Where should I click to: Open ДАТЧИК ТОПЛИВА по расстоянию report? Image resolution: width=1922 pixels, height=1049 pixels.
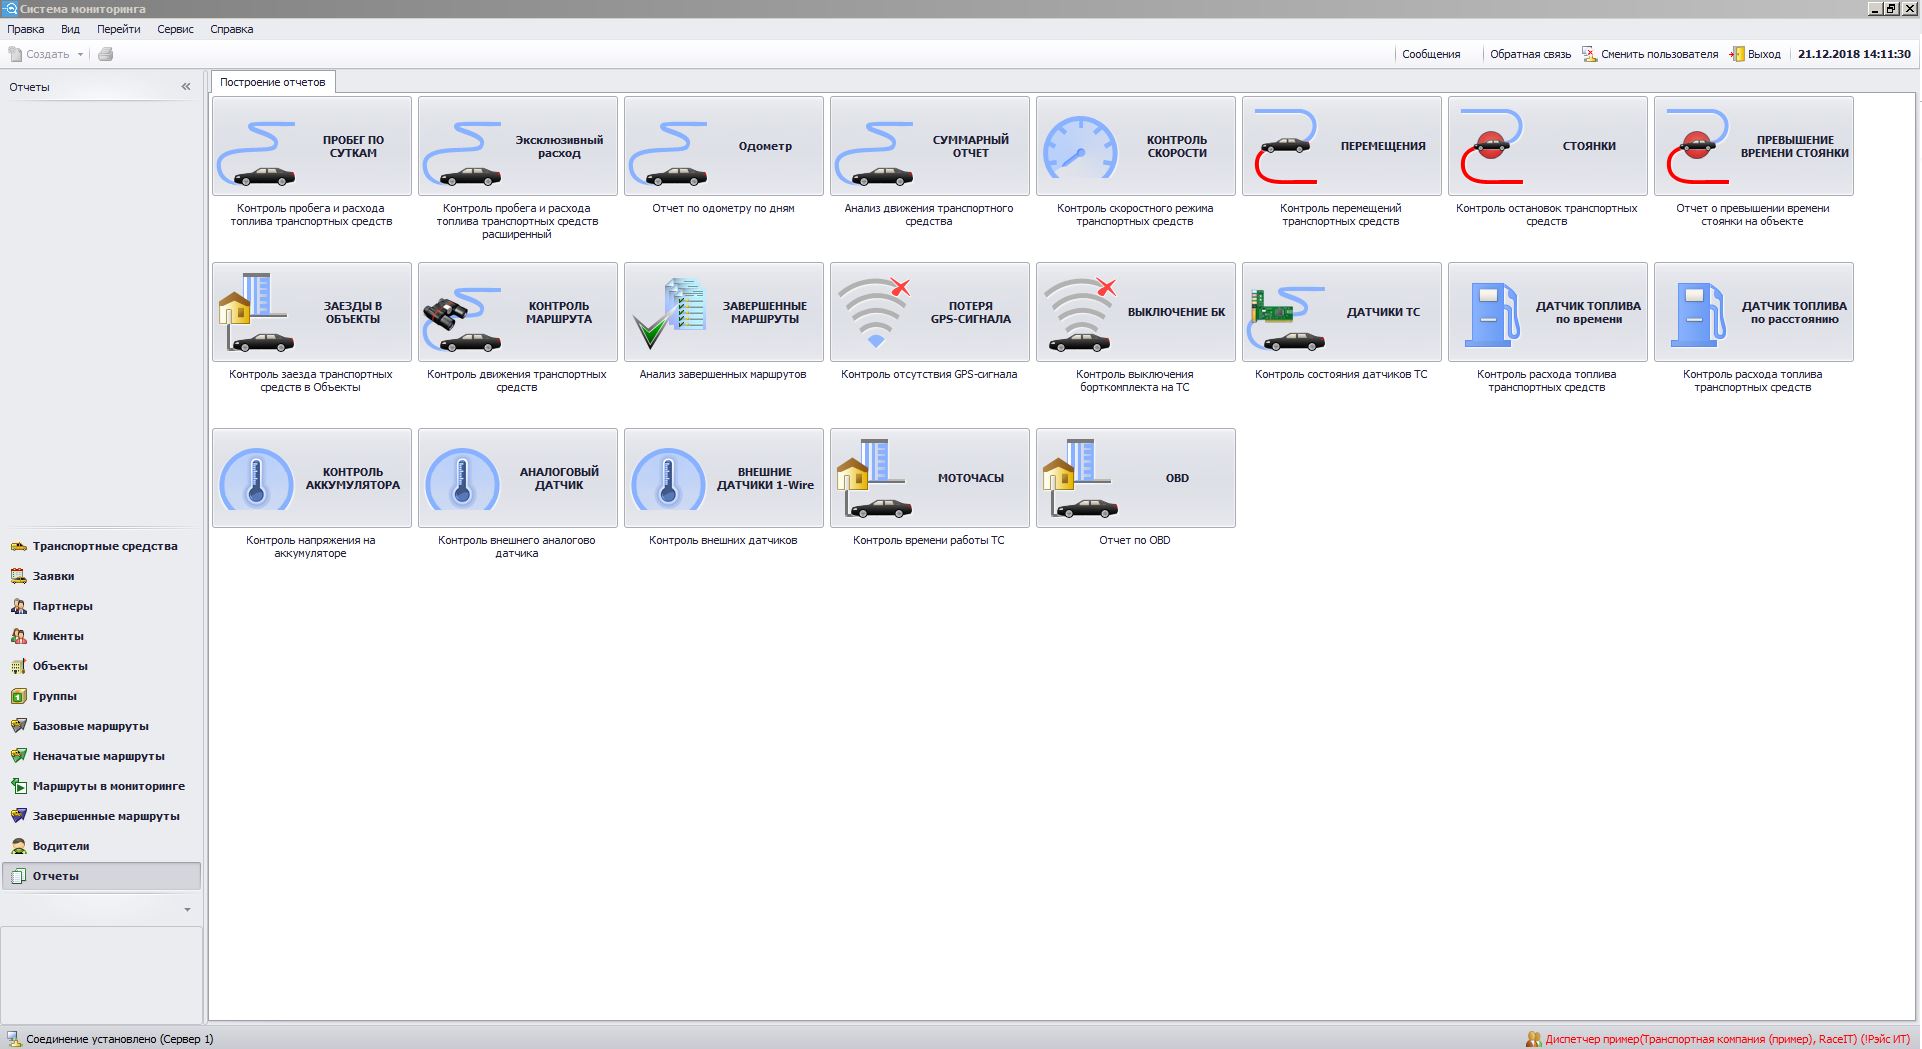coord(1754,312)
